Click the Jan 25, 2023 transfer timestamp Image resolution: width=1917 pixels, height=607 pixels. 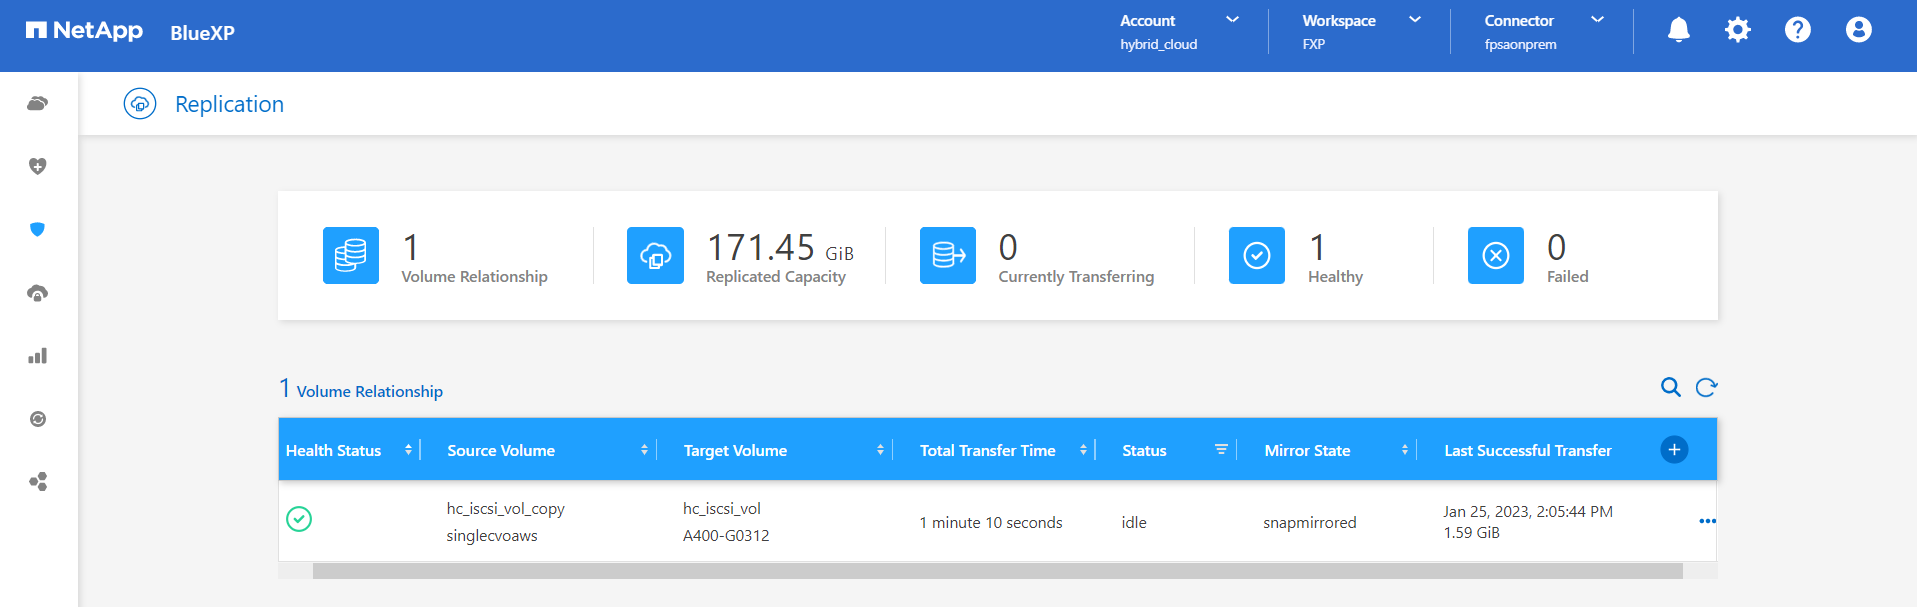1528,512
